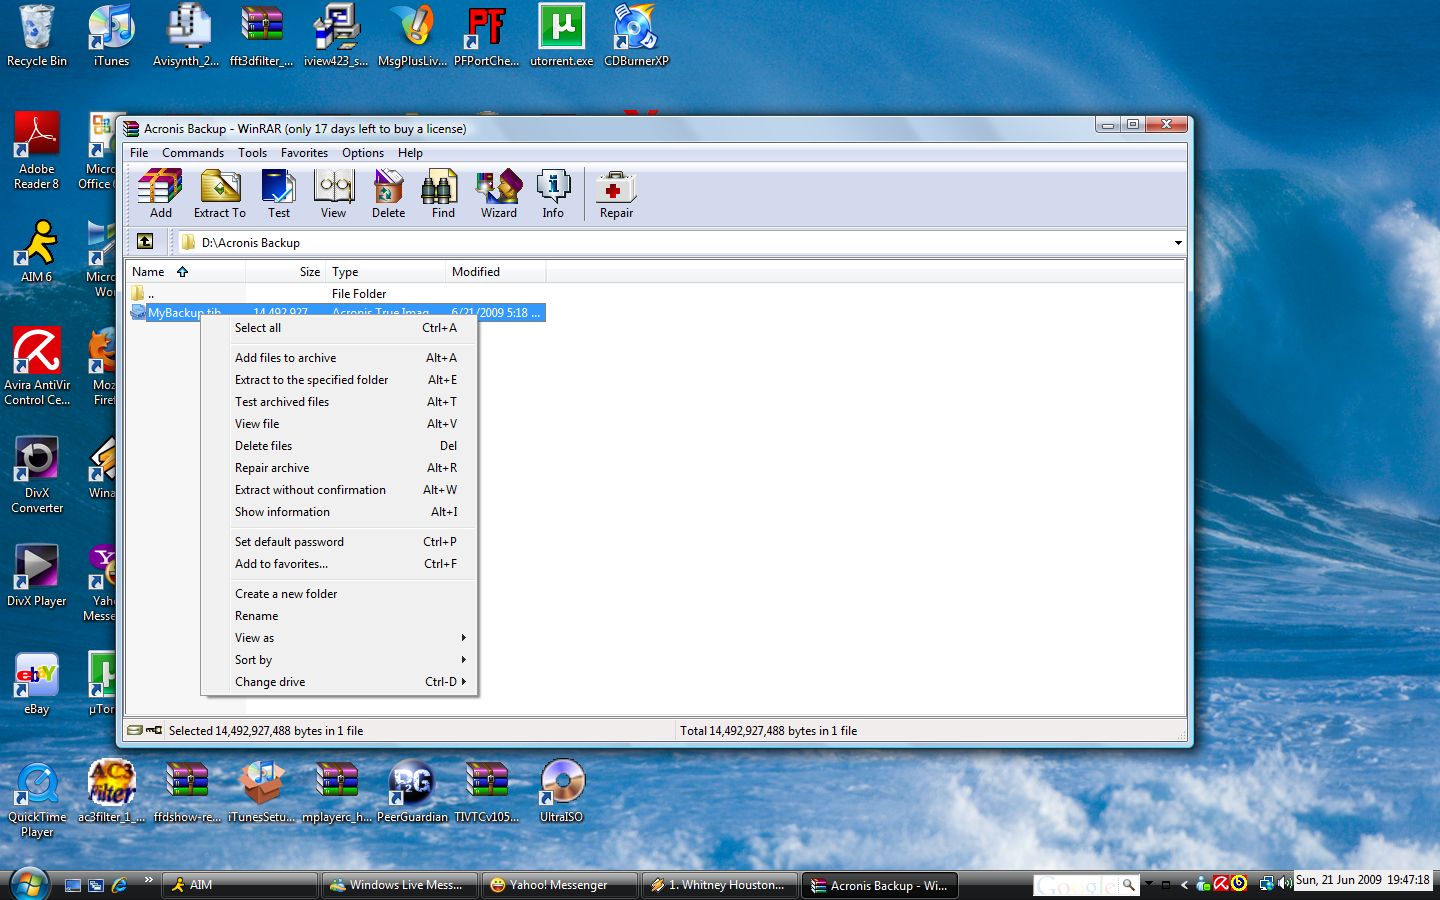Screen dimensions: 1440x900
Task: Select the Avira AntiVir Control Center icon
Action: [x=37, y=366]
